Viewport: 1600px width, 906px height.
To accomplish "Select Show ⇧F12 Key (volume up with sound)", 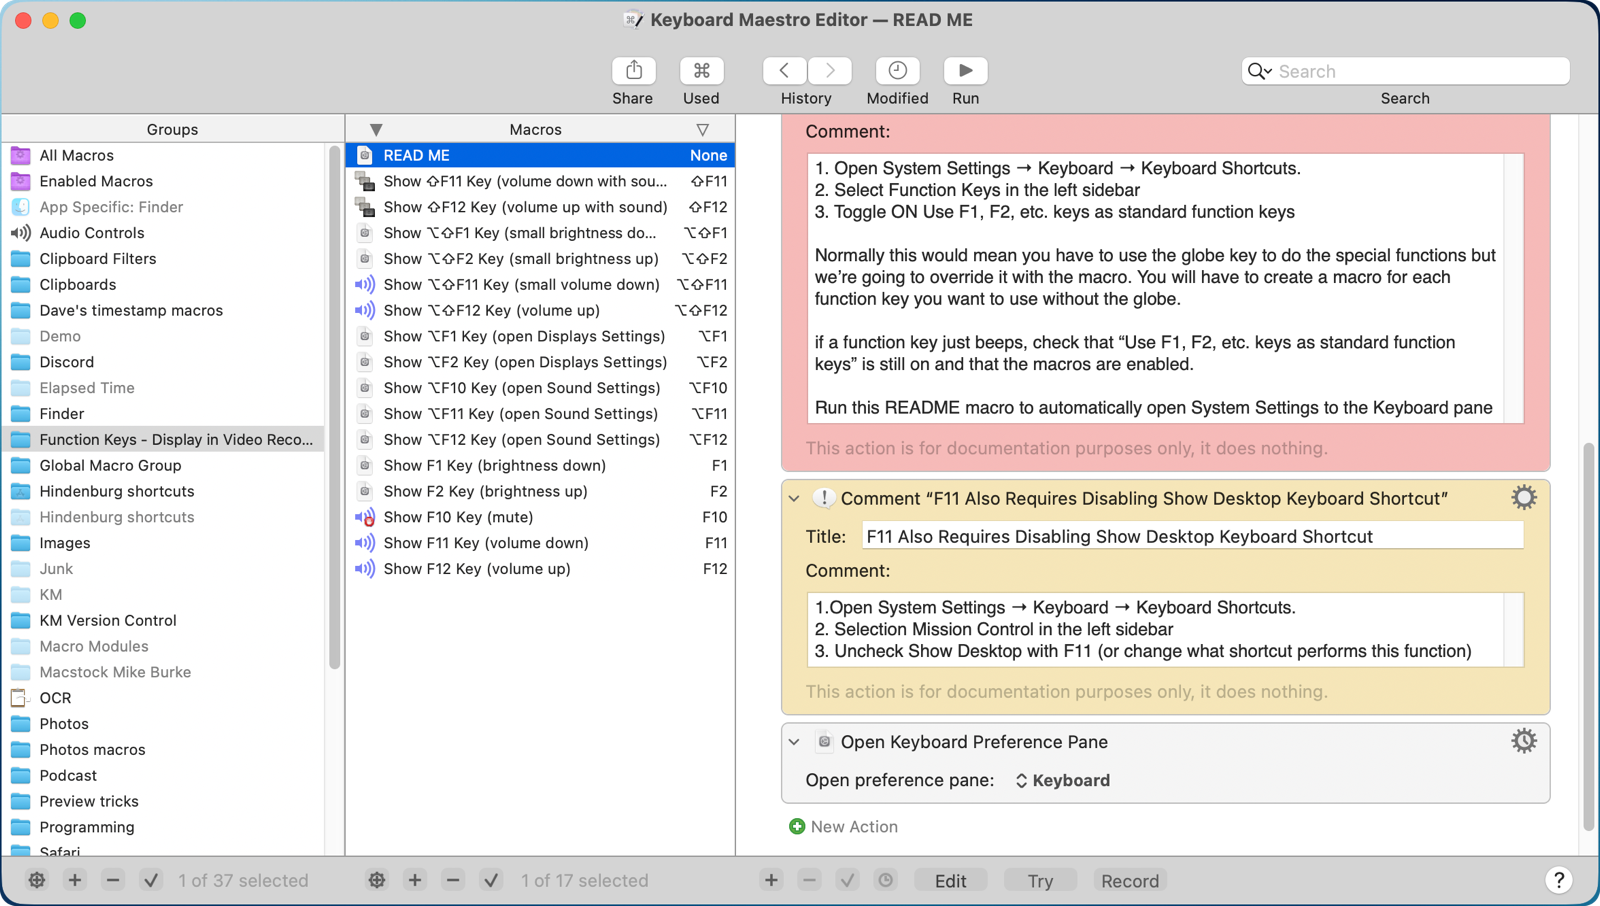I will 541,207.
